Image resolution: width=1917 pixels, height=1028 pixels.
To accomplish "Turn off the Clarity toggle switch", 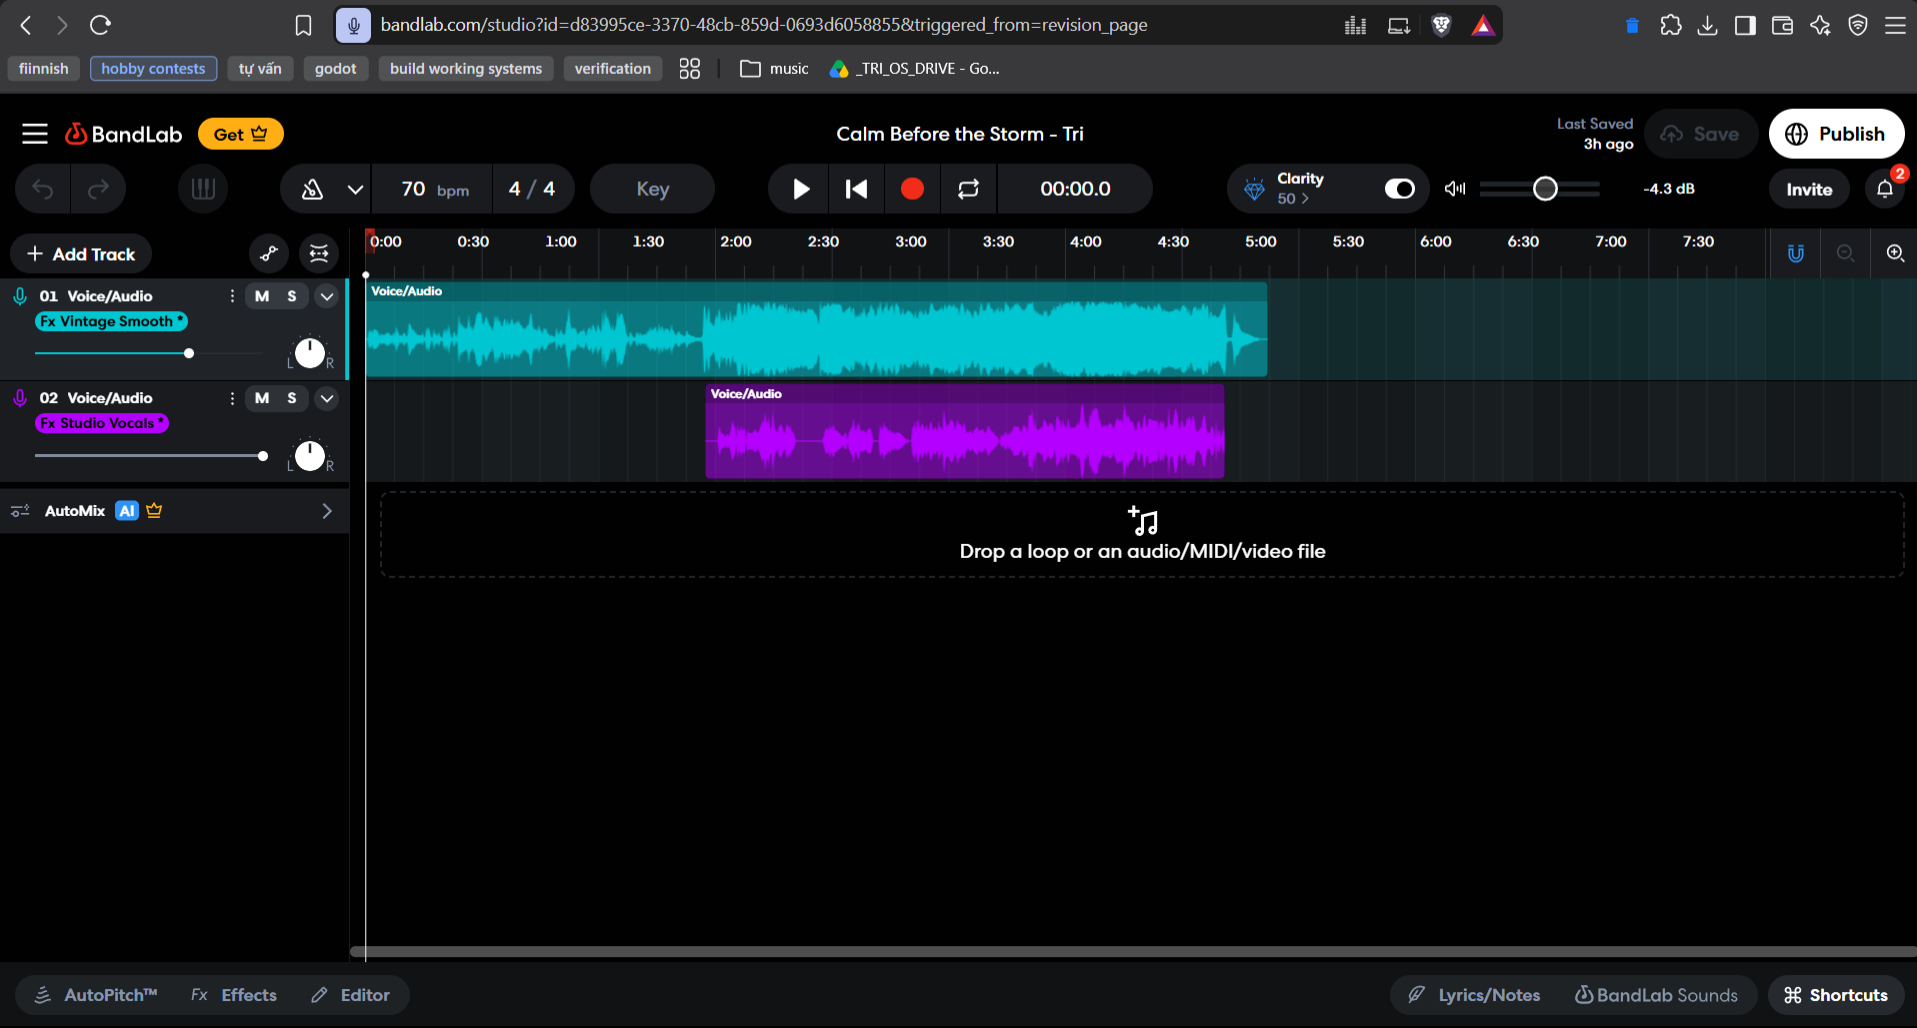I will click(x=1400, y=189).
